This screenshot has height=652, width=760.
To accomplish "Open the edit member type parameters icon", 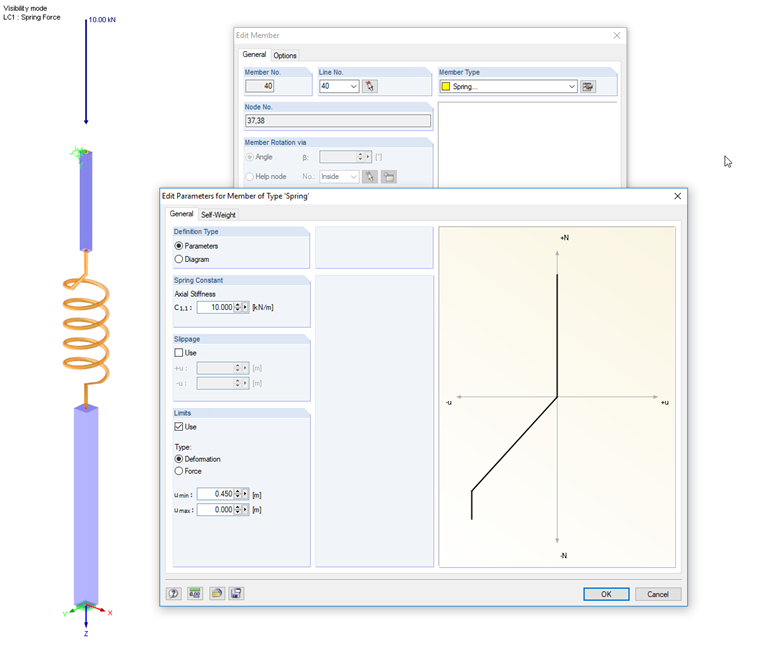I will click(x=588, y=87).
